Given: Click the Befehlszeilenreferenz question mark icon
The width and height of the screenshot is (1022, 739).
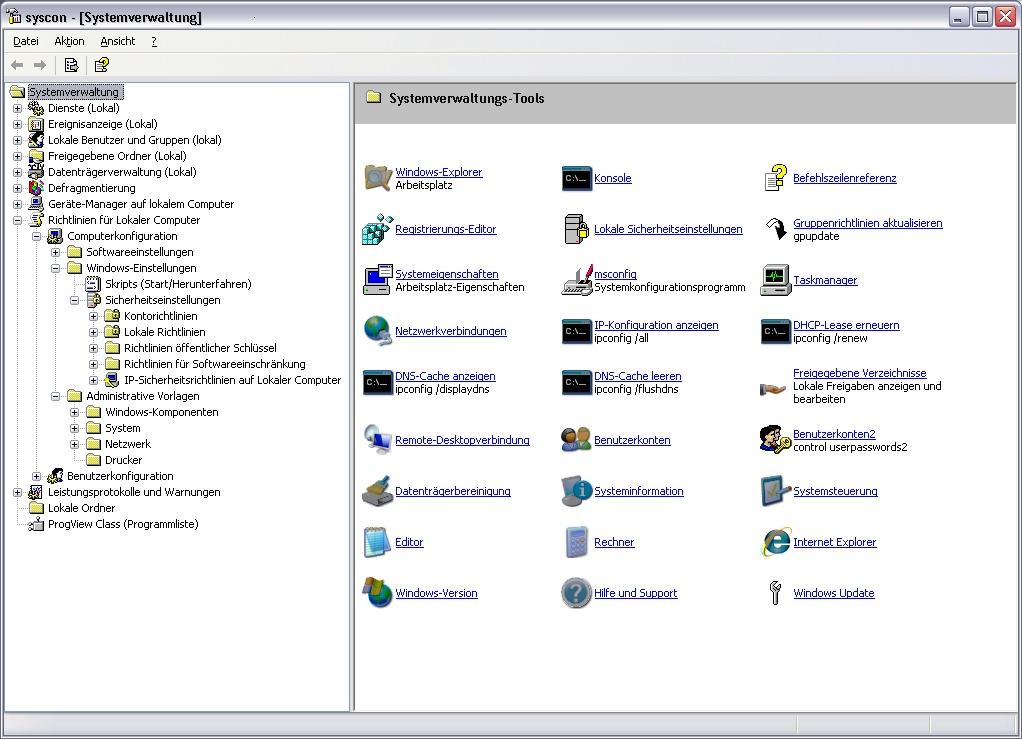Looking at the screenshot, I should 775,178.
